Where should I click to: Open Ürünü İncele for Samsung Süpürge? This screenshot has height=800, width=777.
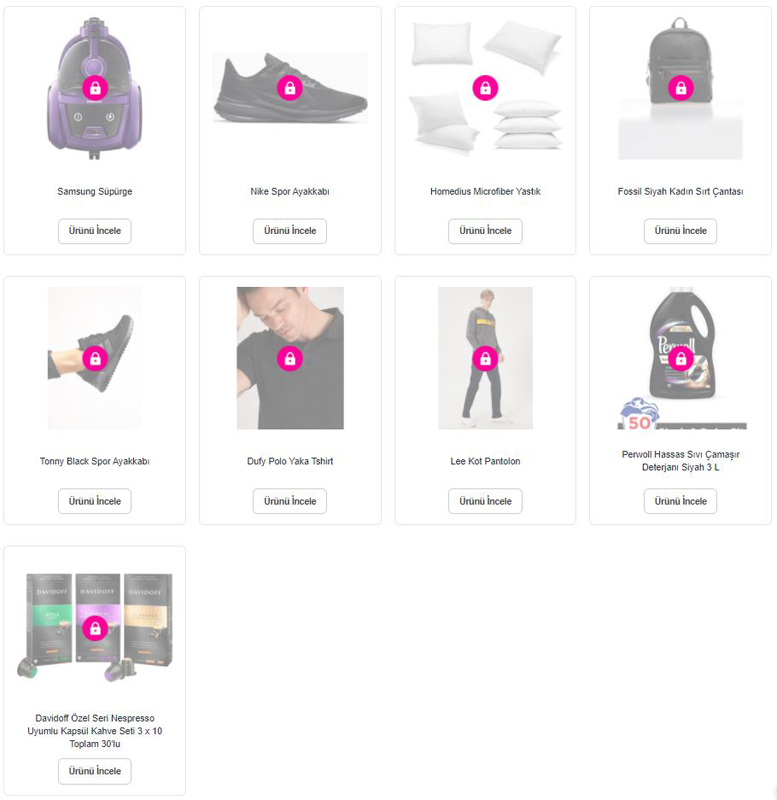point(95,231)
